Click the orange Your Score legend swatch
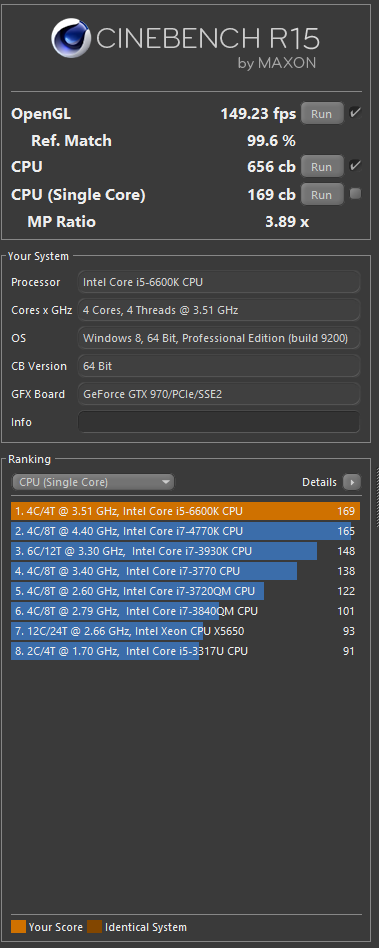379x948 pixels. (18, 927)
